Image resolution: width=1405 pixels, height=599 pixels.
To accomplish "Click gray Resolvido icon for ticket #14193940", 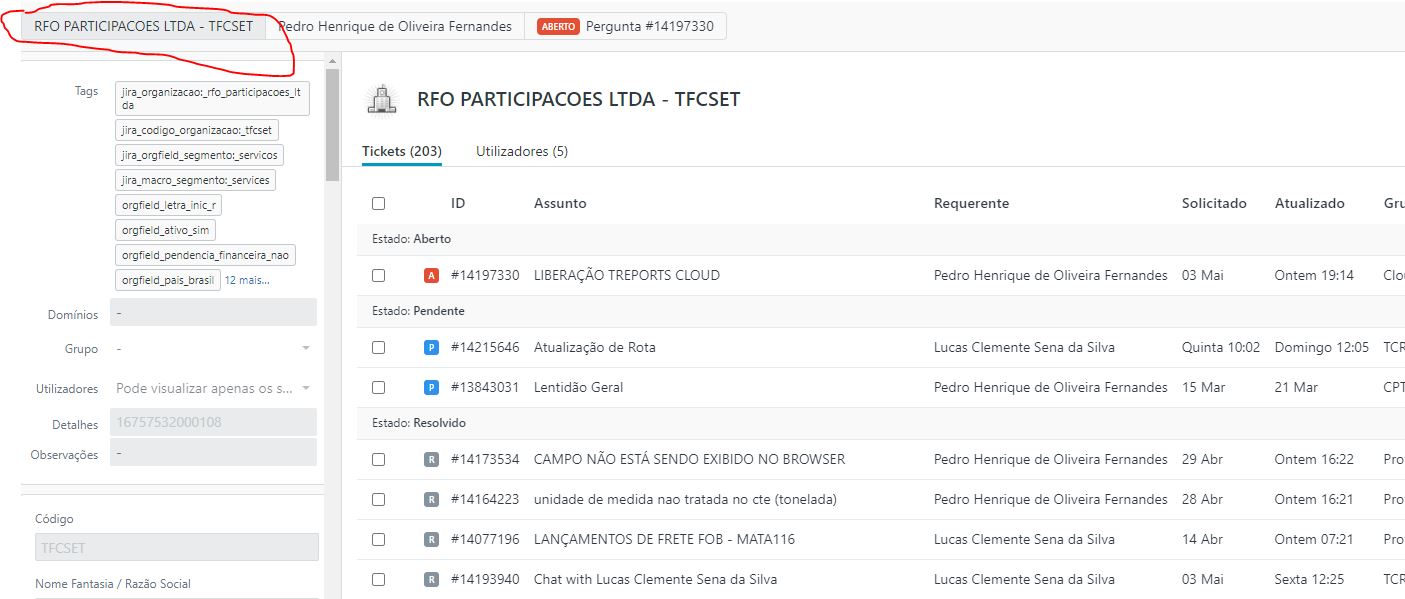I will point(431,579).
